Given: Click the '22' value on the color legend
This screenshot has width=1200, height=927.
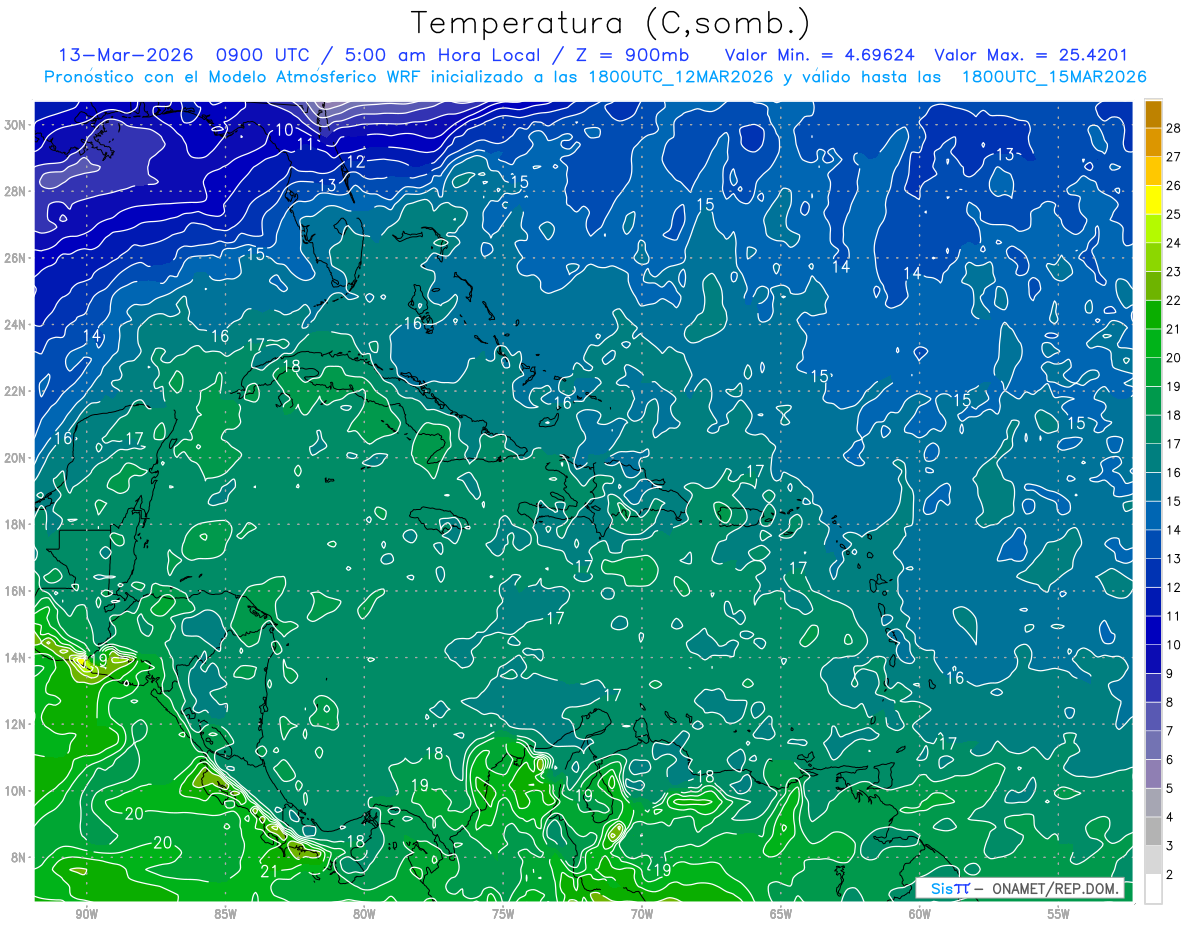Looking at the screenshot, I should point(1174,300).
